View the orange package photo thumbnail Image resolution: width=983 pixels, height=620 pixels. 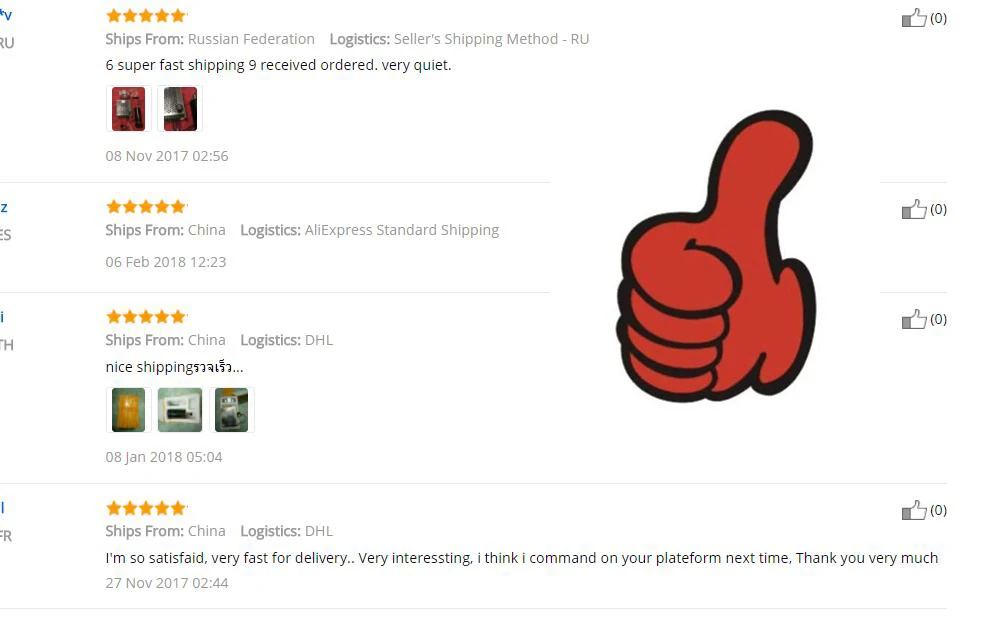(x=129, y=410)
